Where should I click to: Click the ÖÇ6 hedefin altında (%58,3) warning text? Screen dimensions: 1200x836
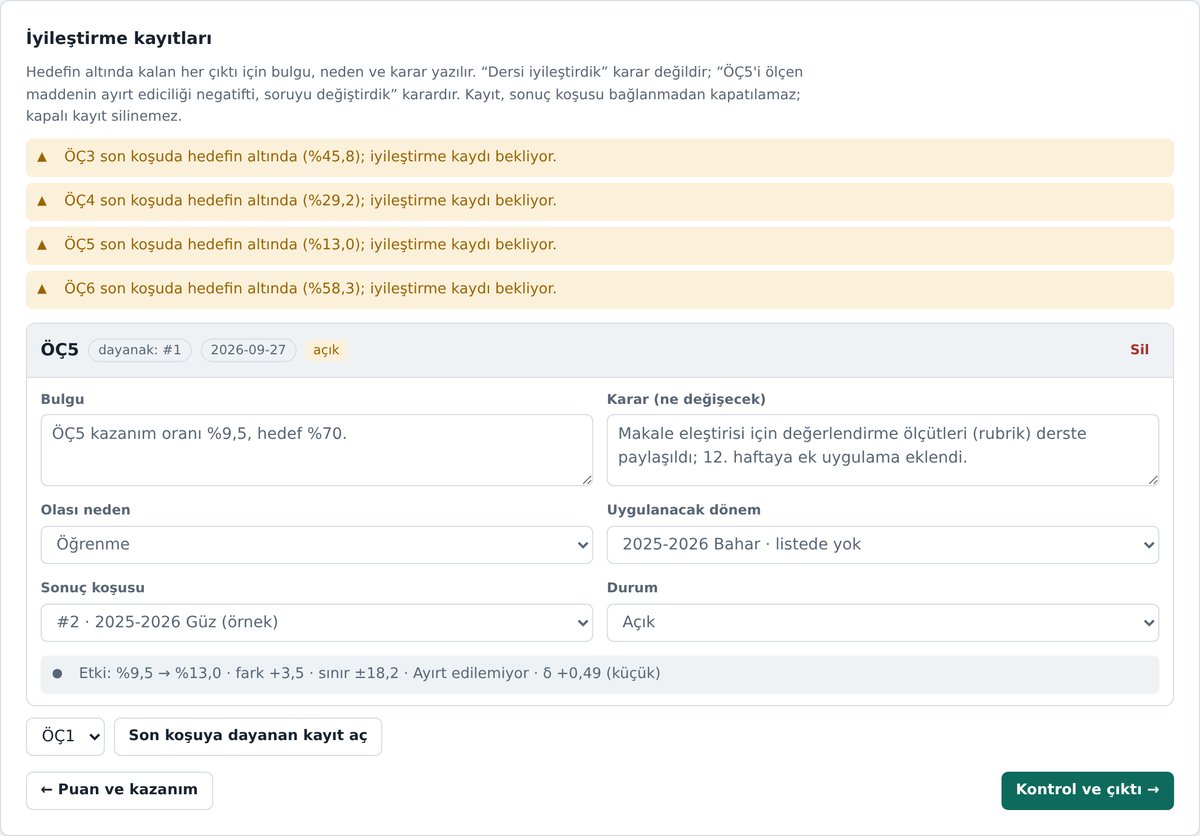(x=310, y=289)
